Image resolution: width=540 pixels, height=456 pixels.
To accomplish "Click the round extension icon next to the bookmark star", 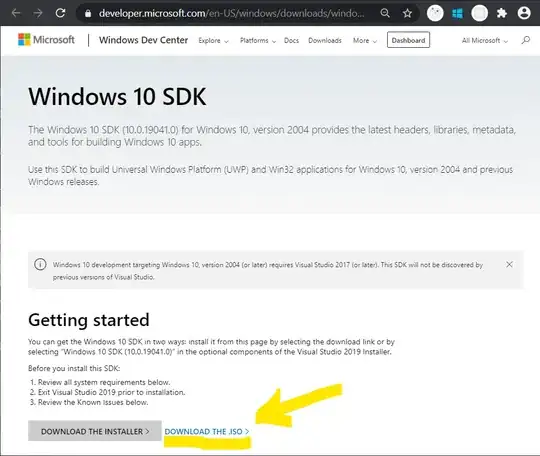I will (x=435, y=13).
